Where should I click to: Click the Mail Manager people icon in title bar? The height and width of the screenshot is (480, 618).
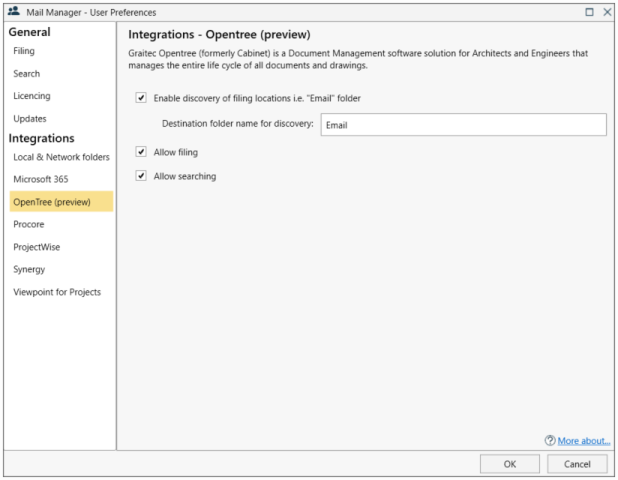pyautogui.click(x=14, y=11)
